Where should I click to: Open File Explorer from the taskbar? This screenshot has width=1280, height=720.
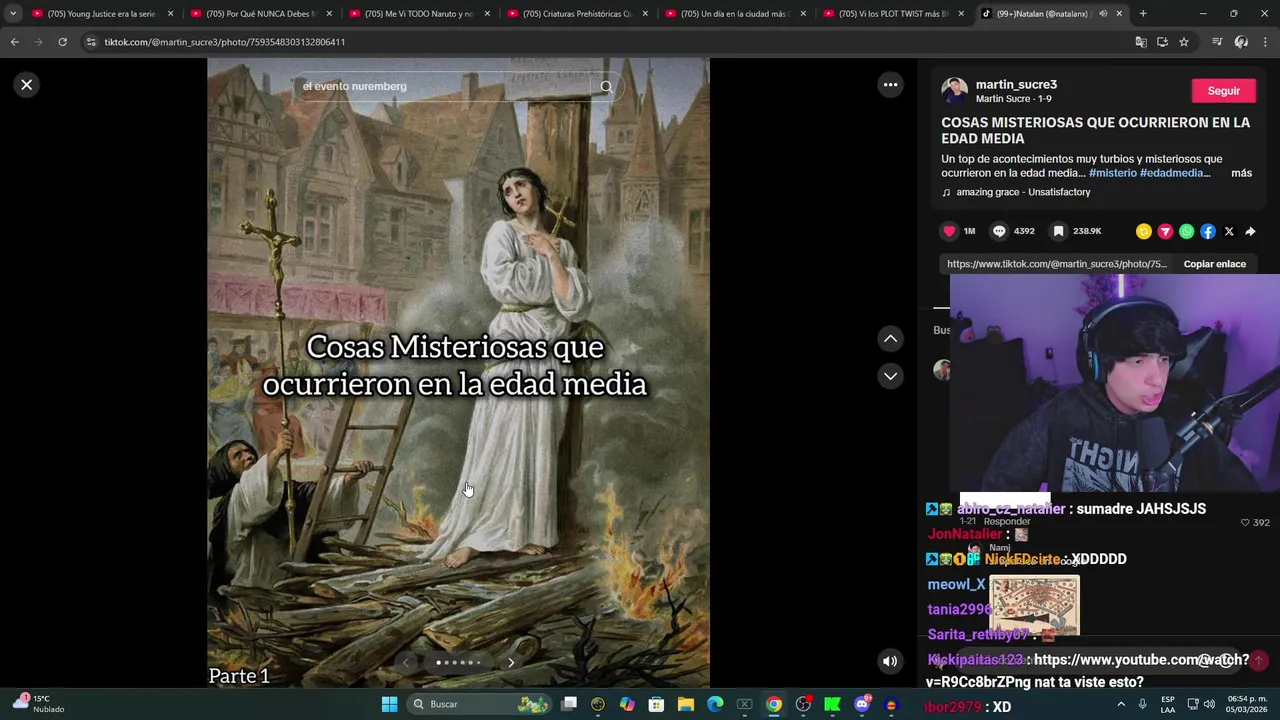[x=686, y=704]
